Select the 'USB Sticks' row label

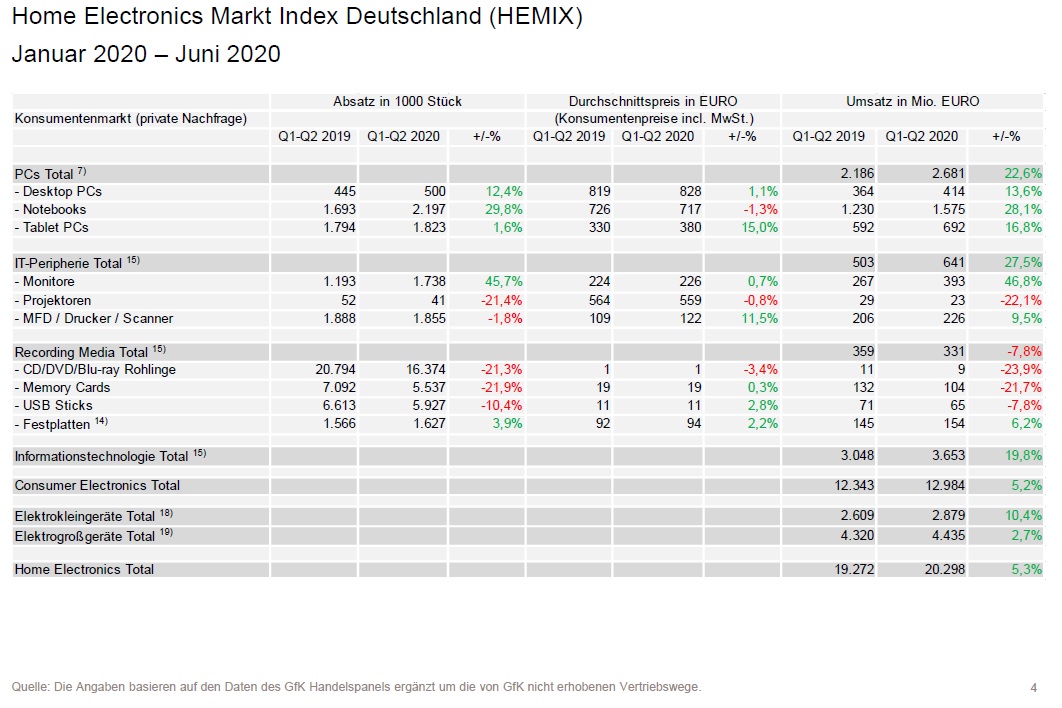click(x=53, y=405)
